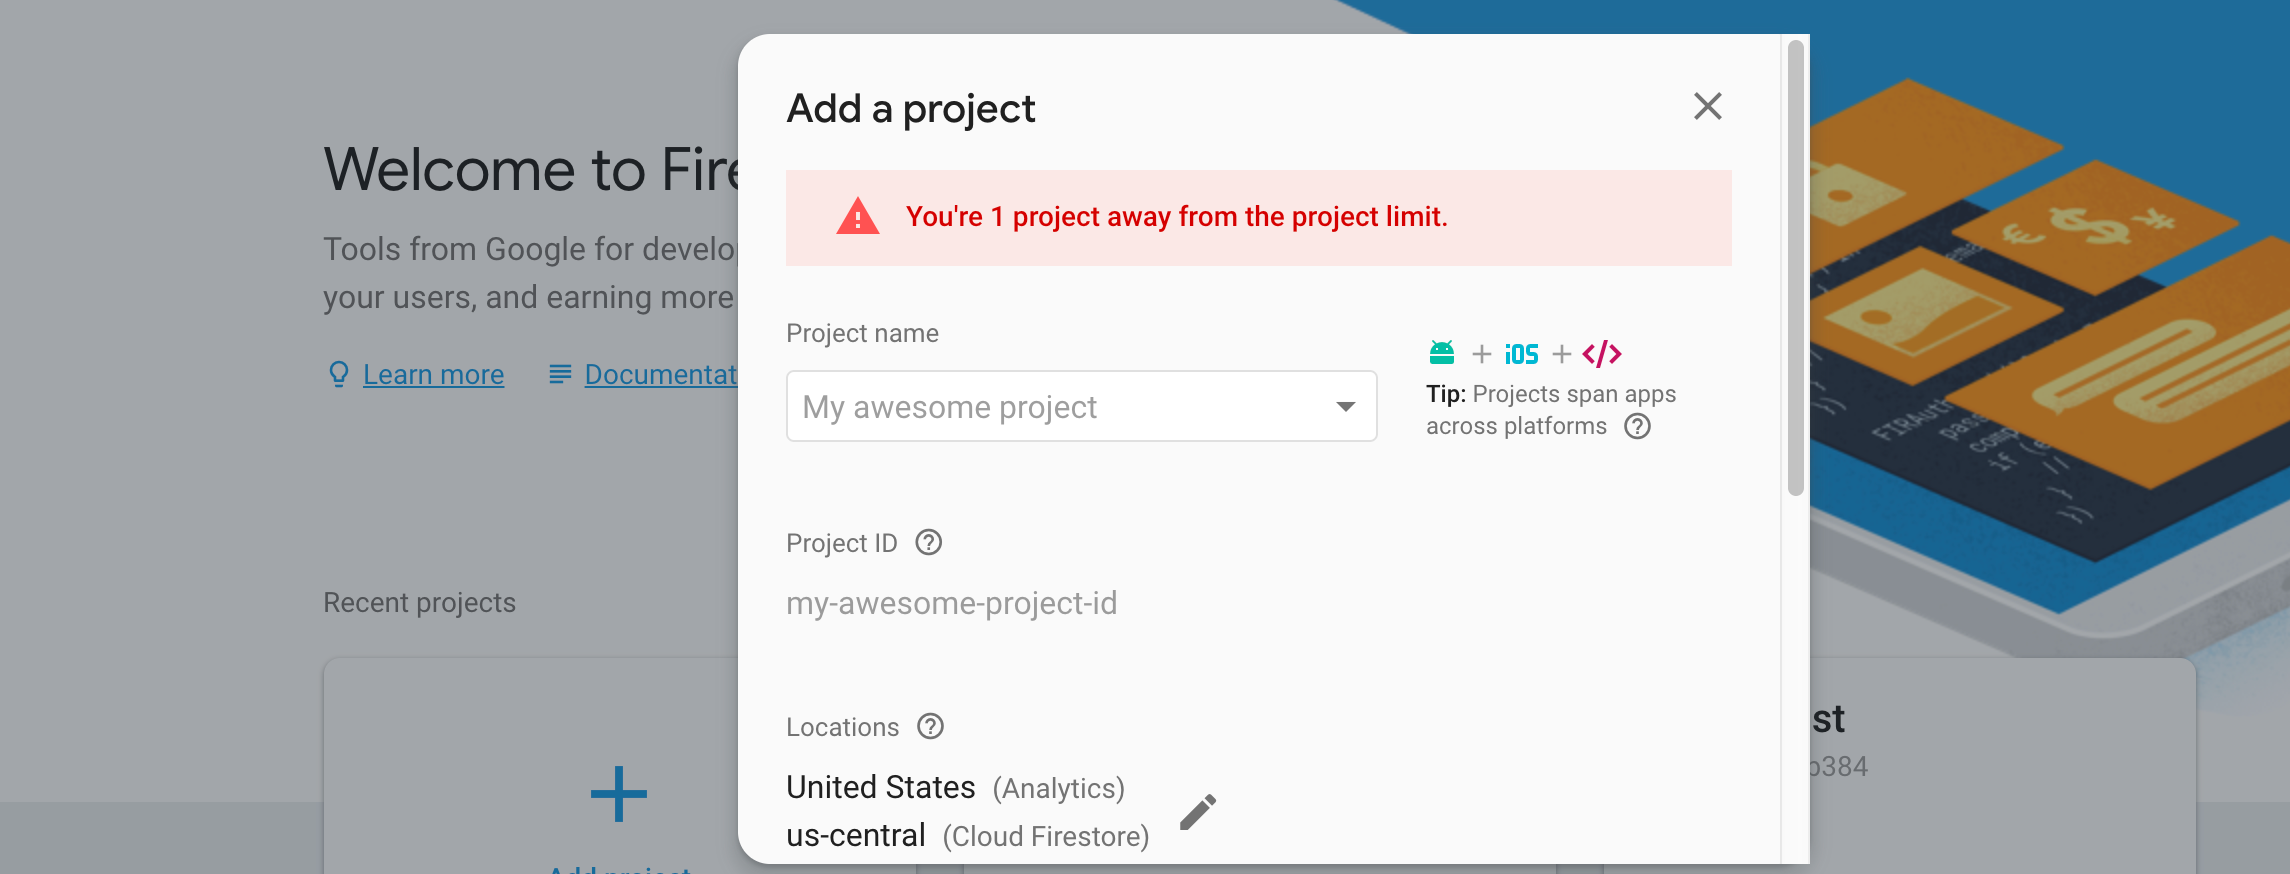Click the warning triangle in the alert
Viewport: 2290px width, 874px height.
point(856,217)
